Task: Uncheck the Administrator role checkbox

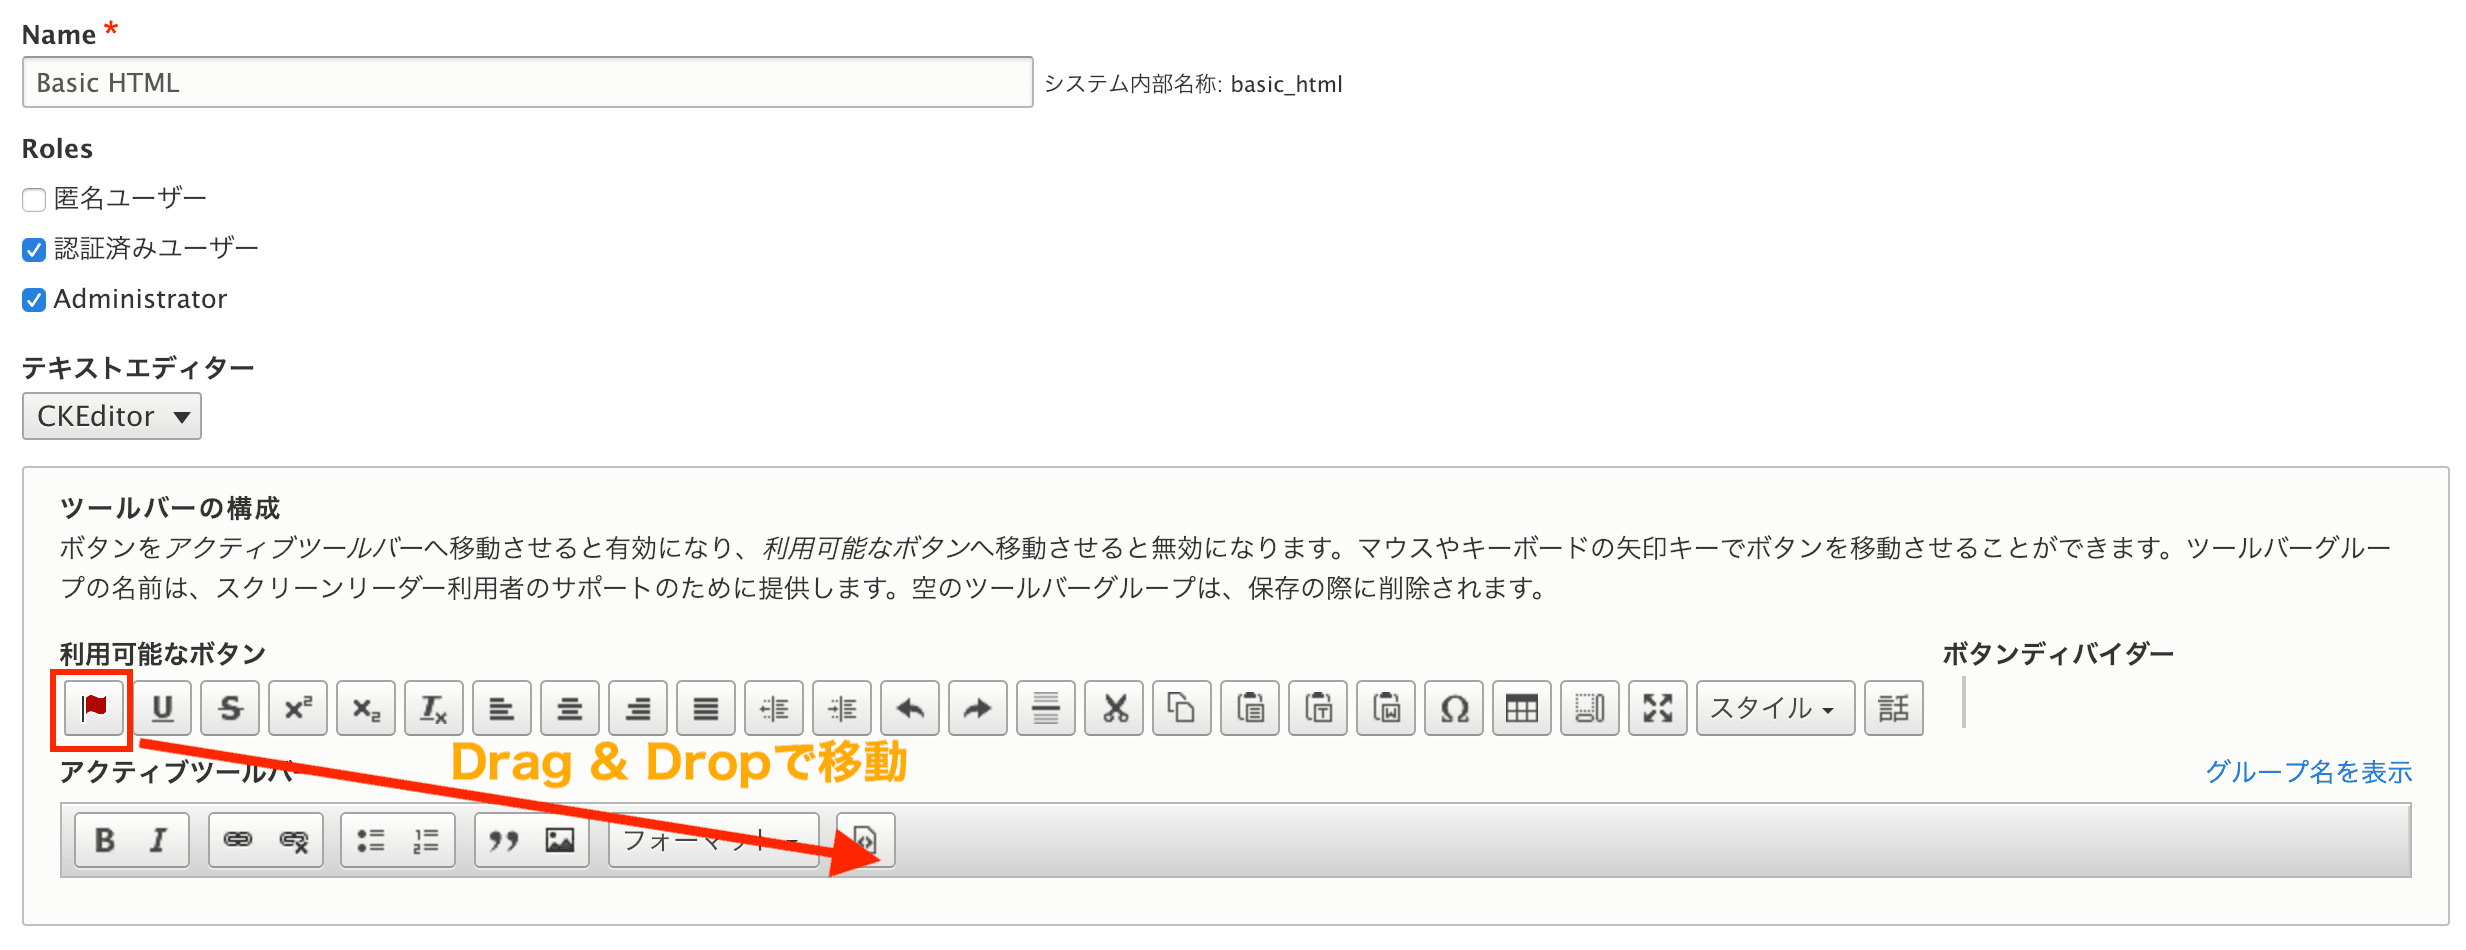Action: pos(34,300)
